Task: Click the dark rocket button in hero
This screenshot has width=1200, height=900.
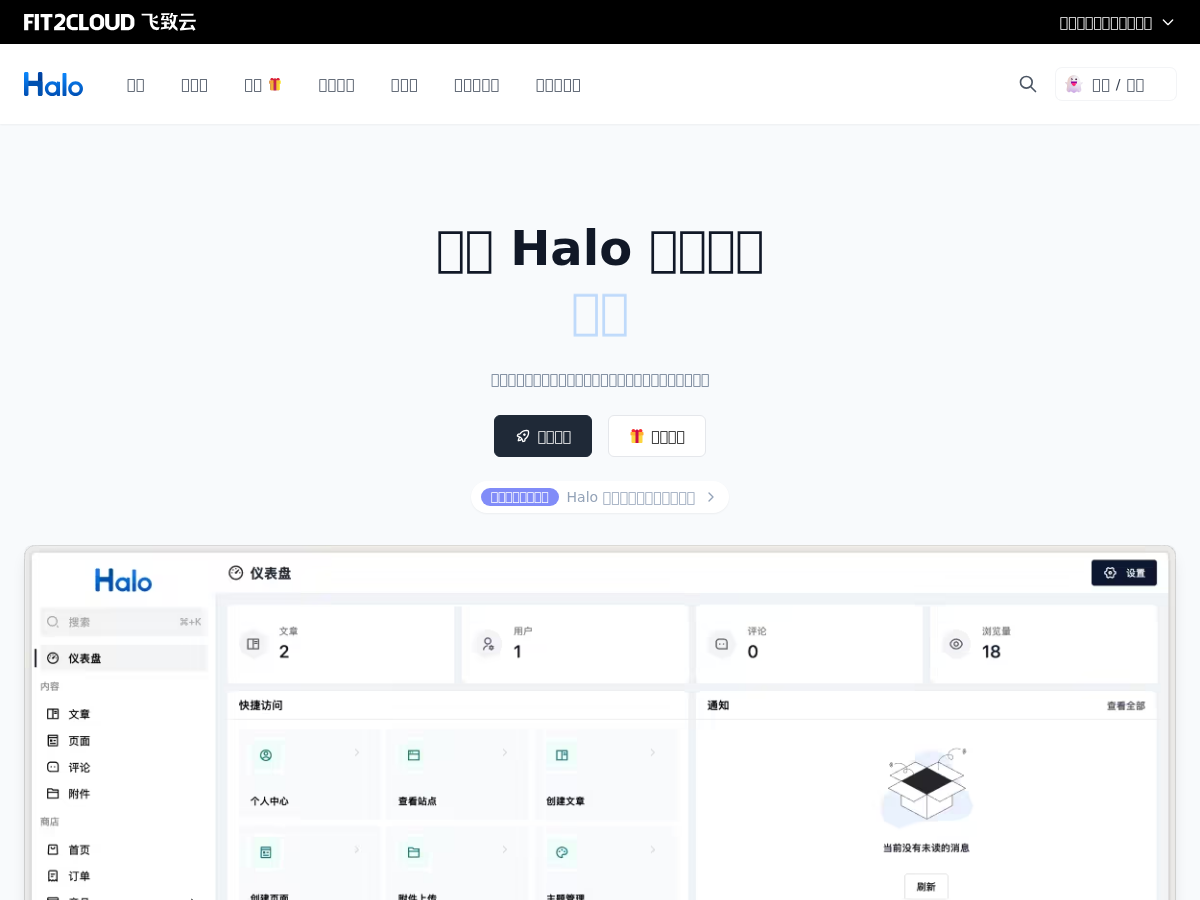Action: point(543,436)
